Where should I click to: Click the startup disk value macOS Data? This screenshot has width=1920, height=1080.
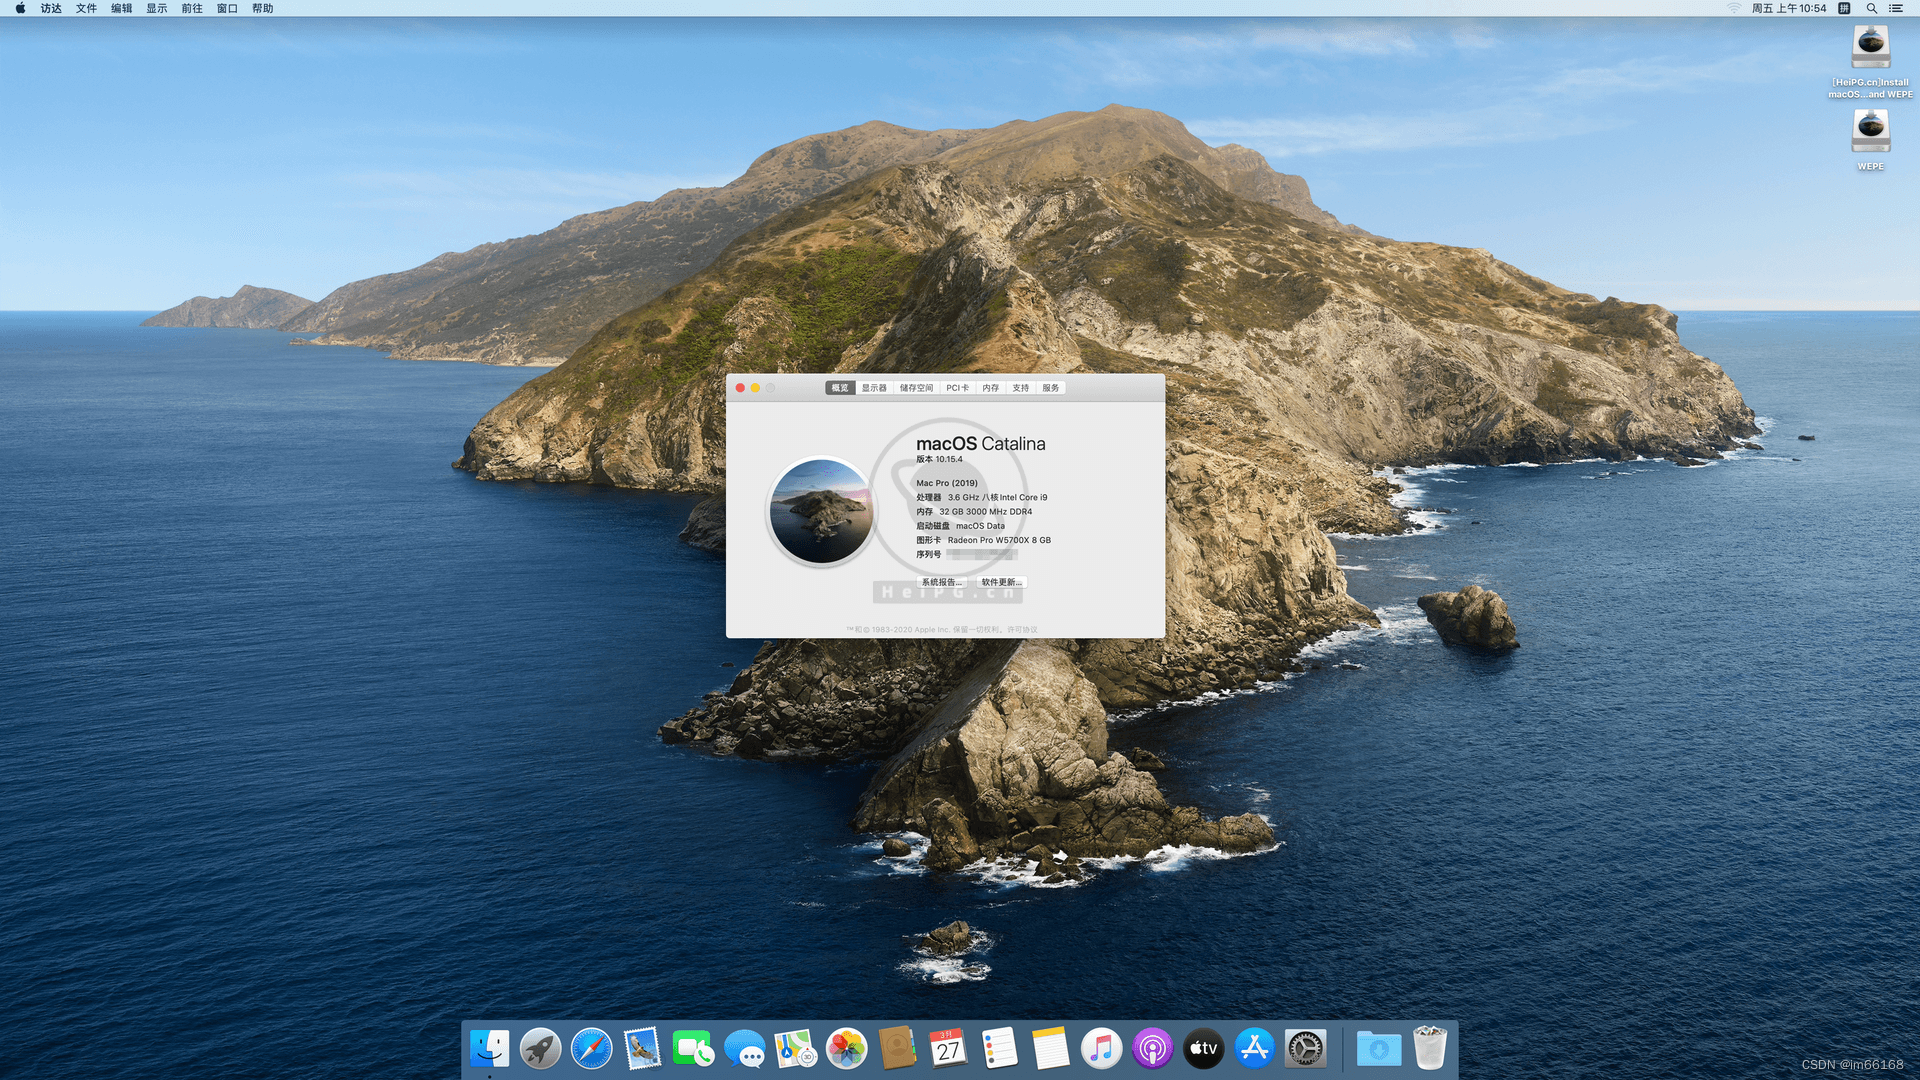pyautogui.click(x=980, y=526)
